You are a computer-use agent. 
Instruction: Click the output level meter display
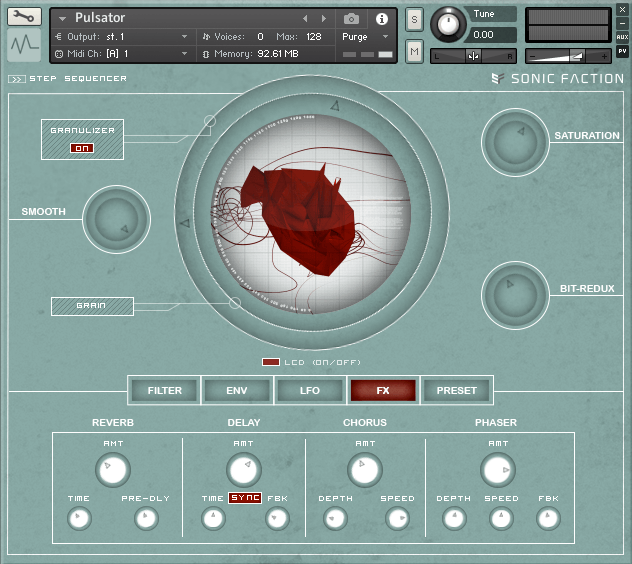[x=568, y=25]
